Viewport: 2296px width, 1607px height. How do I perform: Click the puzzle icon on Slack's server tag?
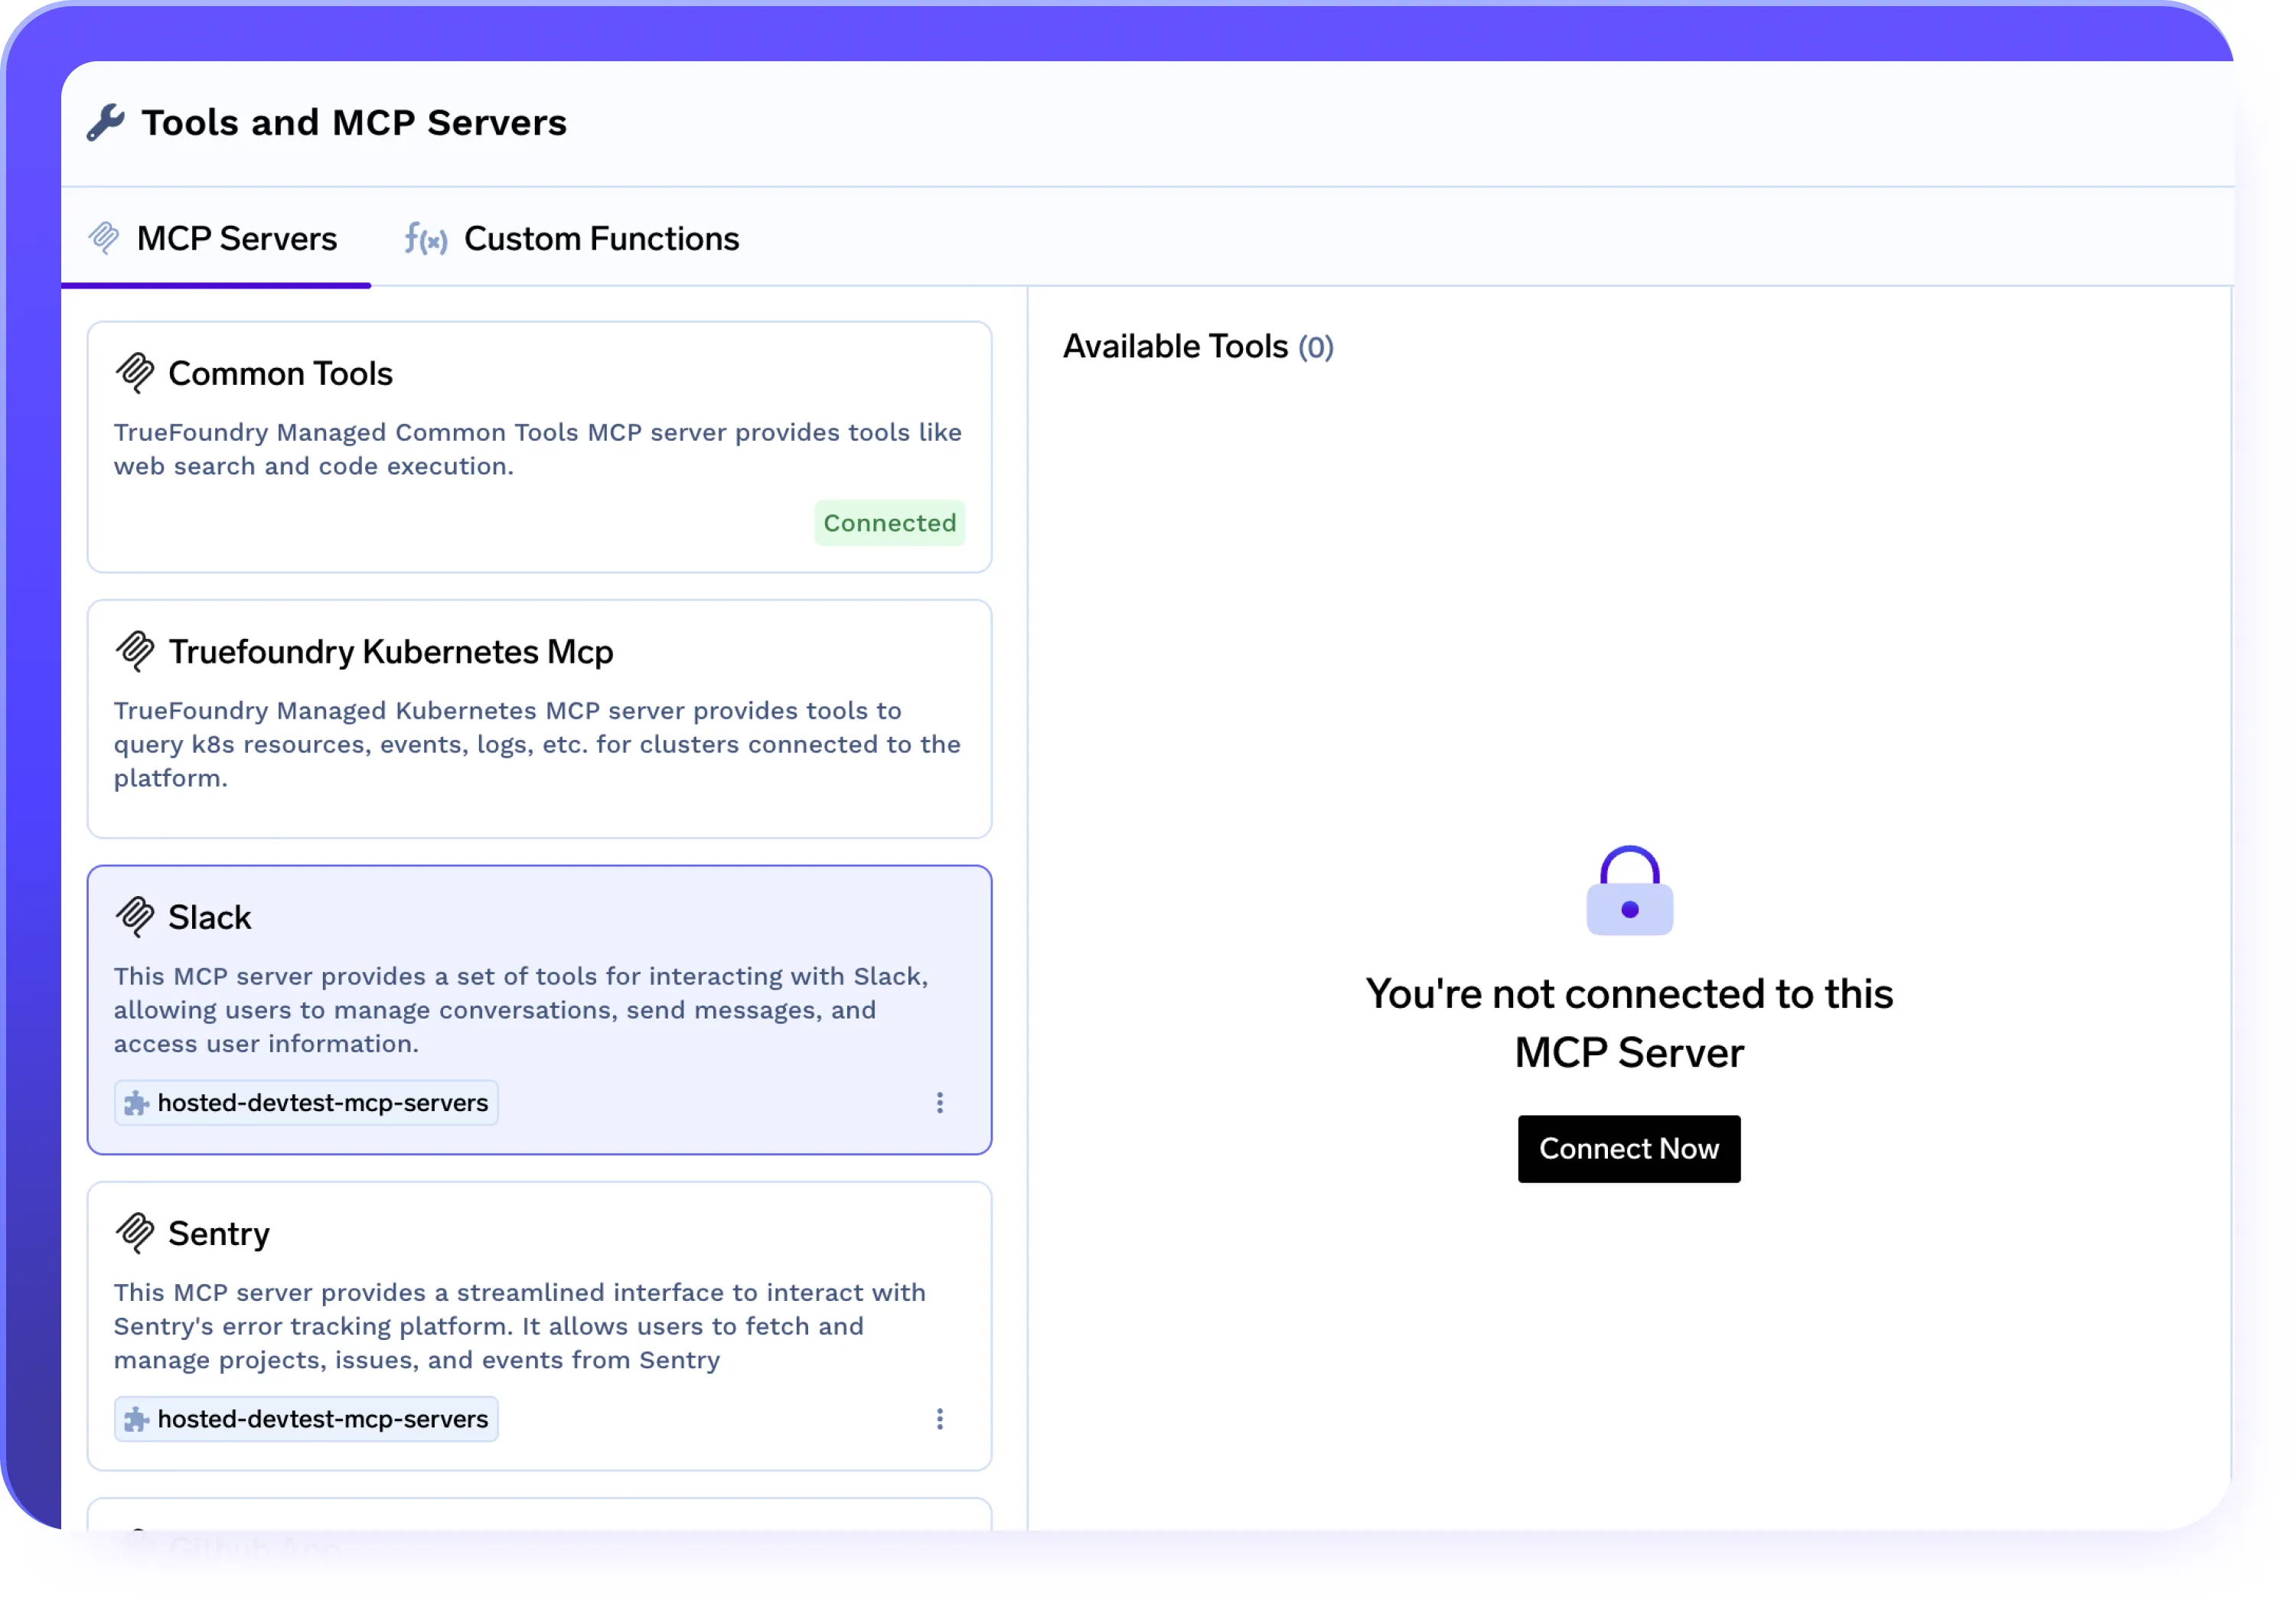pyautogui.click(x=136, y=1103)
